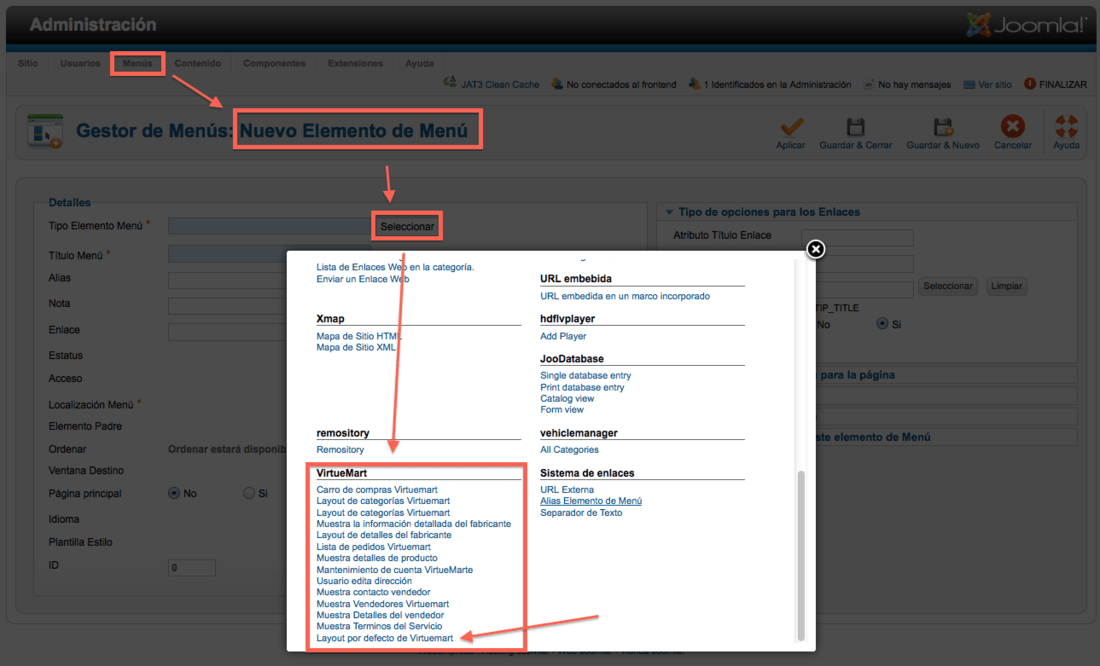Click the Guardar & Nuevo disk icon

943,126
